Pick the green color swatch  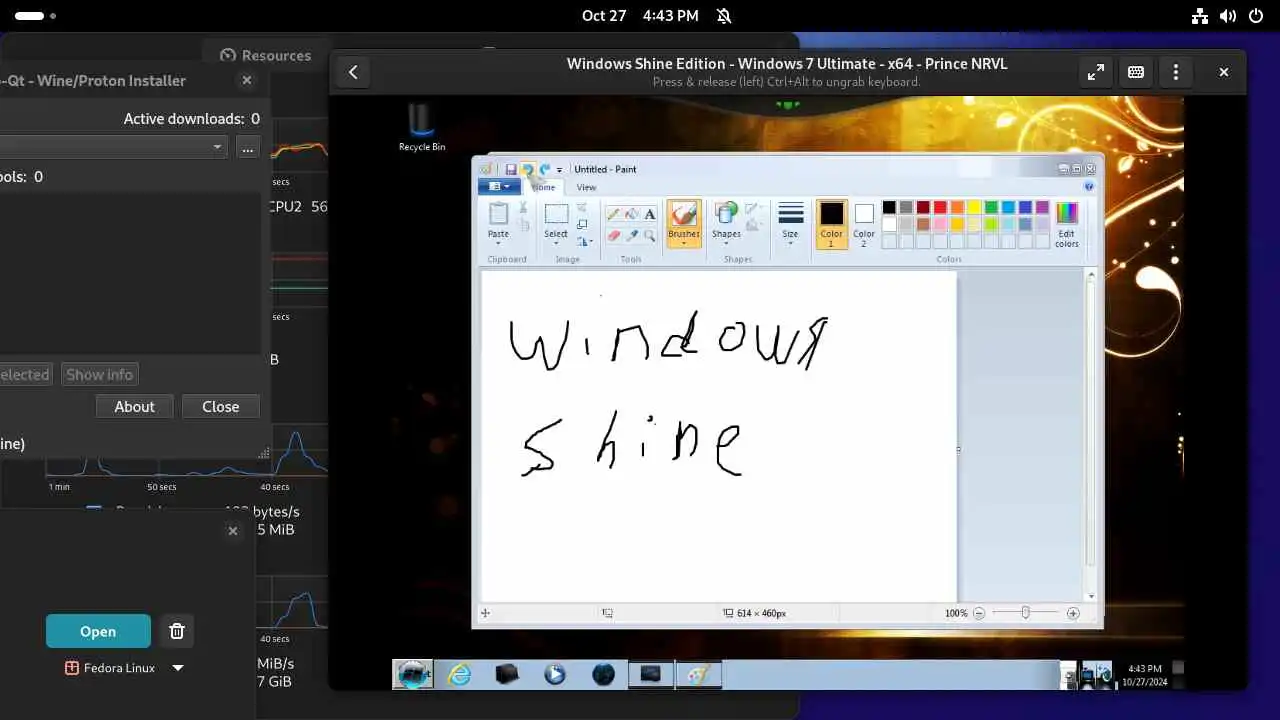point(991,207)
